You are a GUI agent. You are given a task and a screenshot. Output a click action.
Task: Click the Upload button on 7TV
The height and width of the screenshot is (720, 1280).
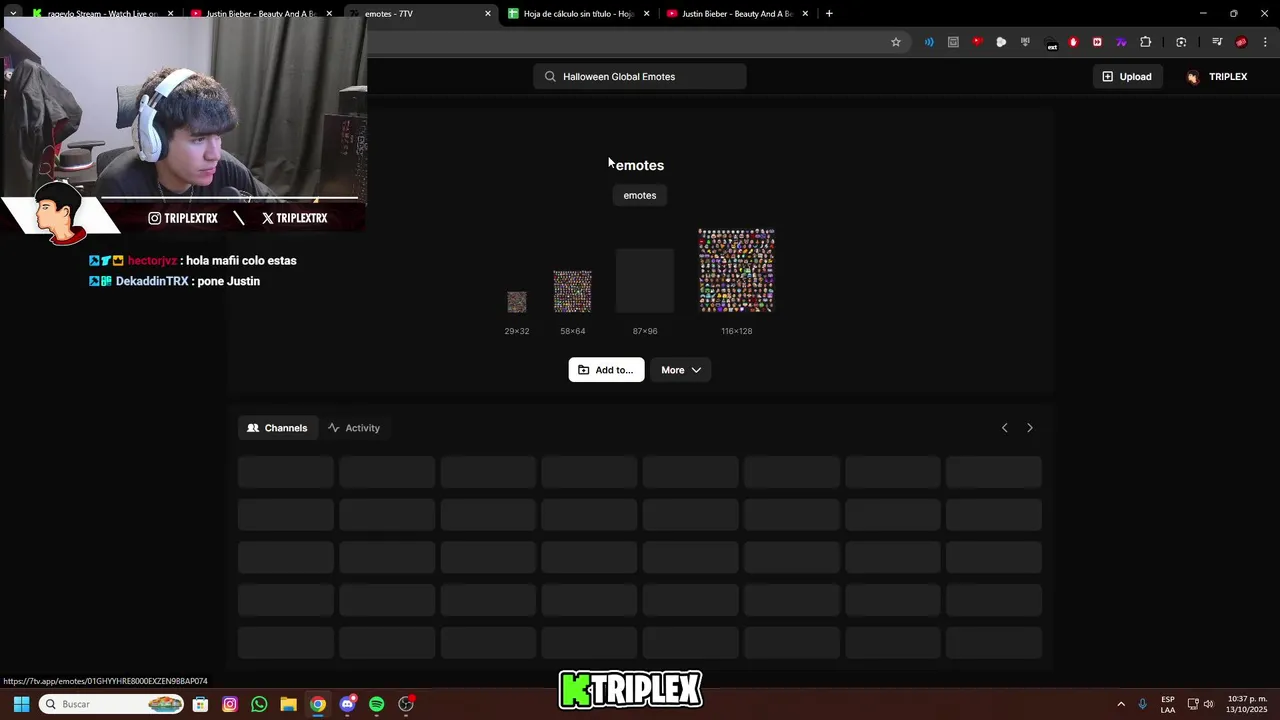(1127, 77)
